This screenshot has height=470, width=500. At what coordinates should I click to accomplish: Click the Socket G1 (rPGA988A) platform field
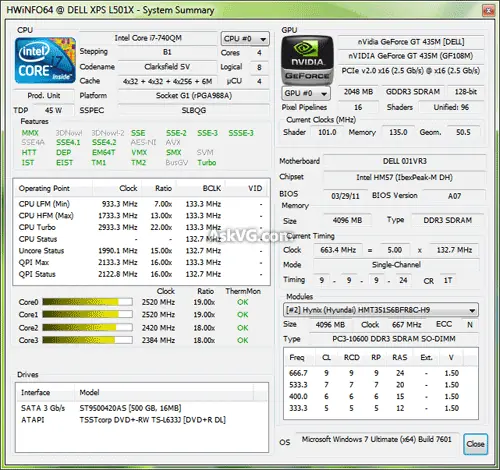[x=194, y=96]
